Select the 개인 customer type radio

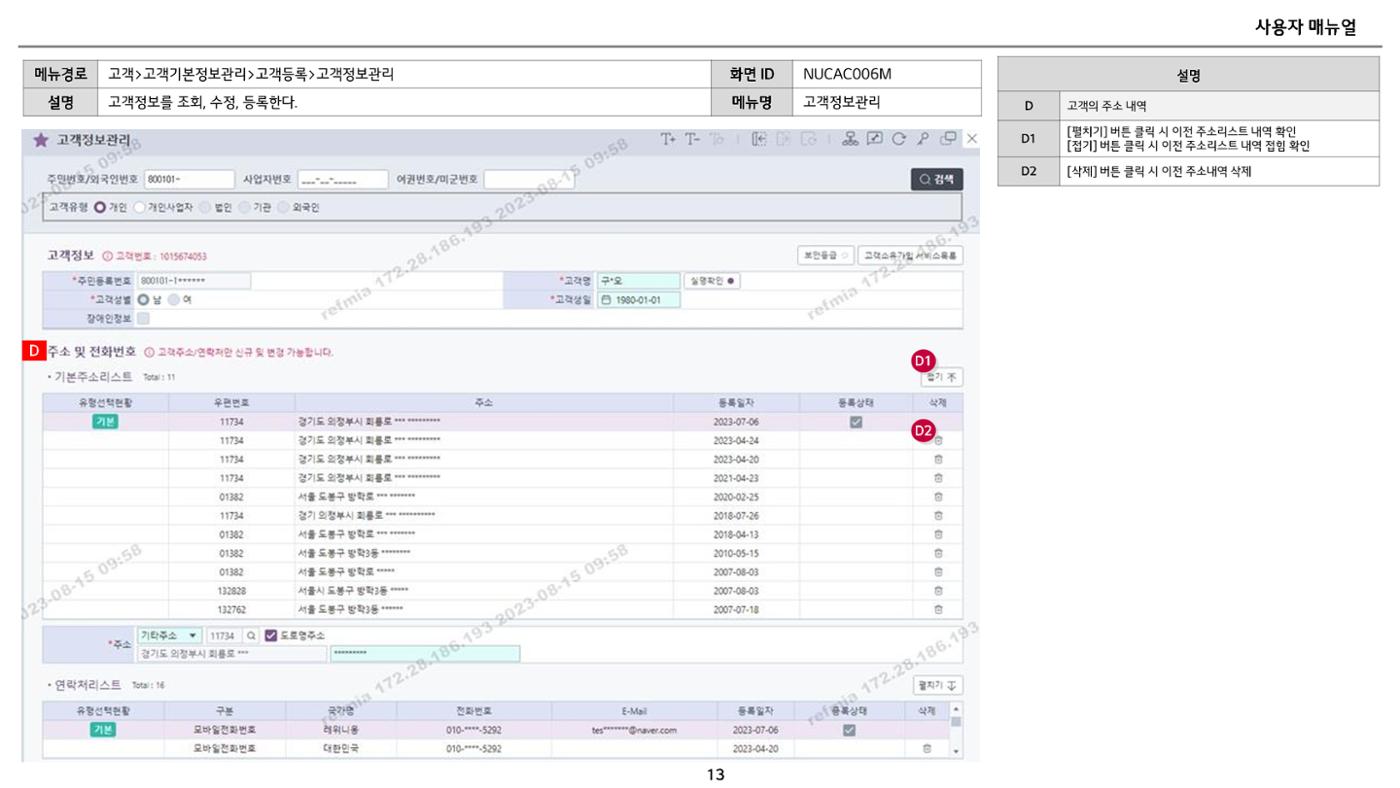point(100,208)
